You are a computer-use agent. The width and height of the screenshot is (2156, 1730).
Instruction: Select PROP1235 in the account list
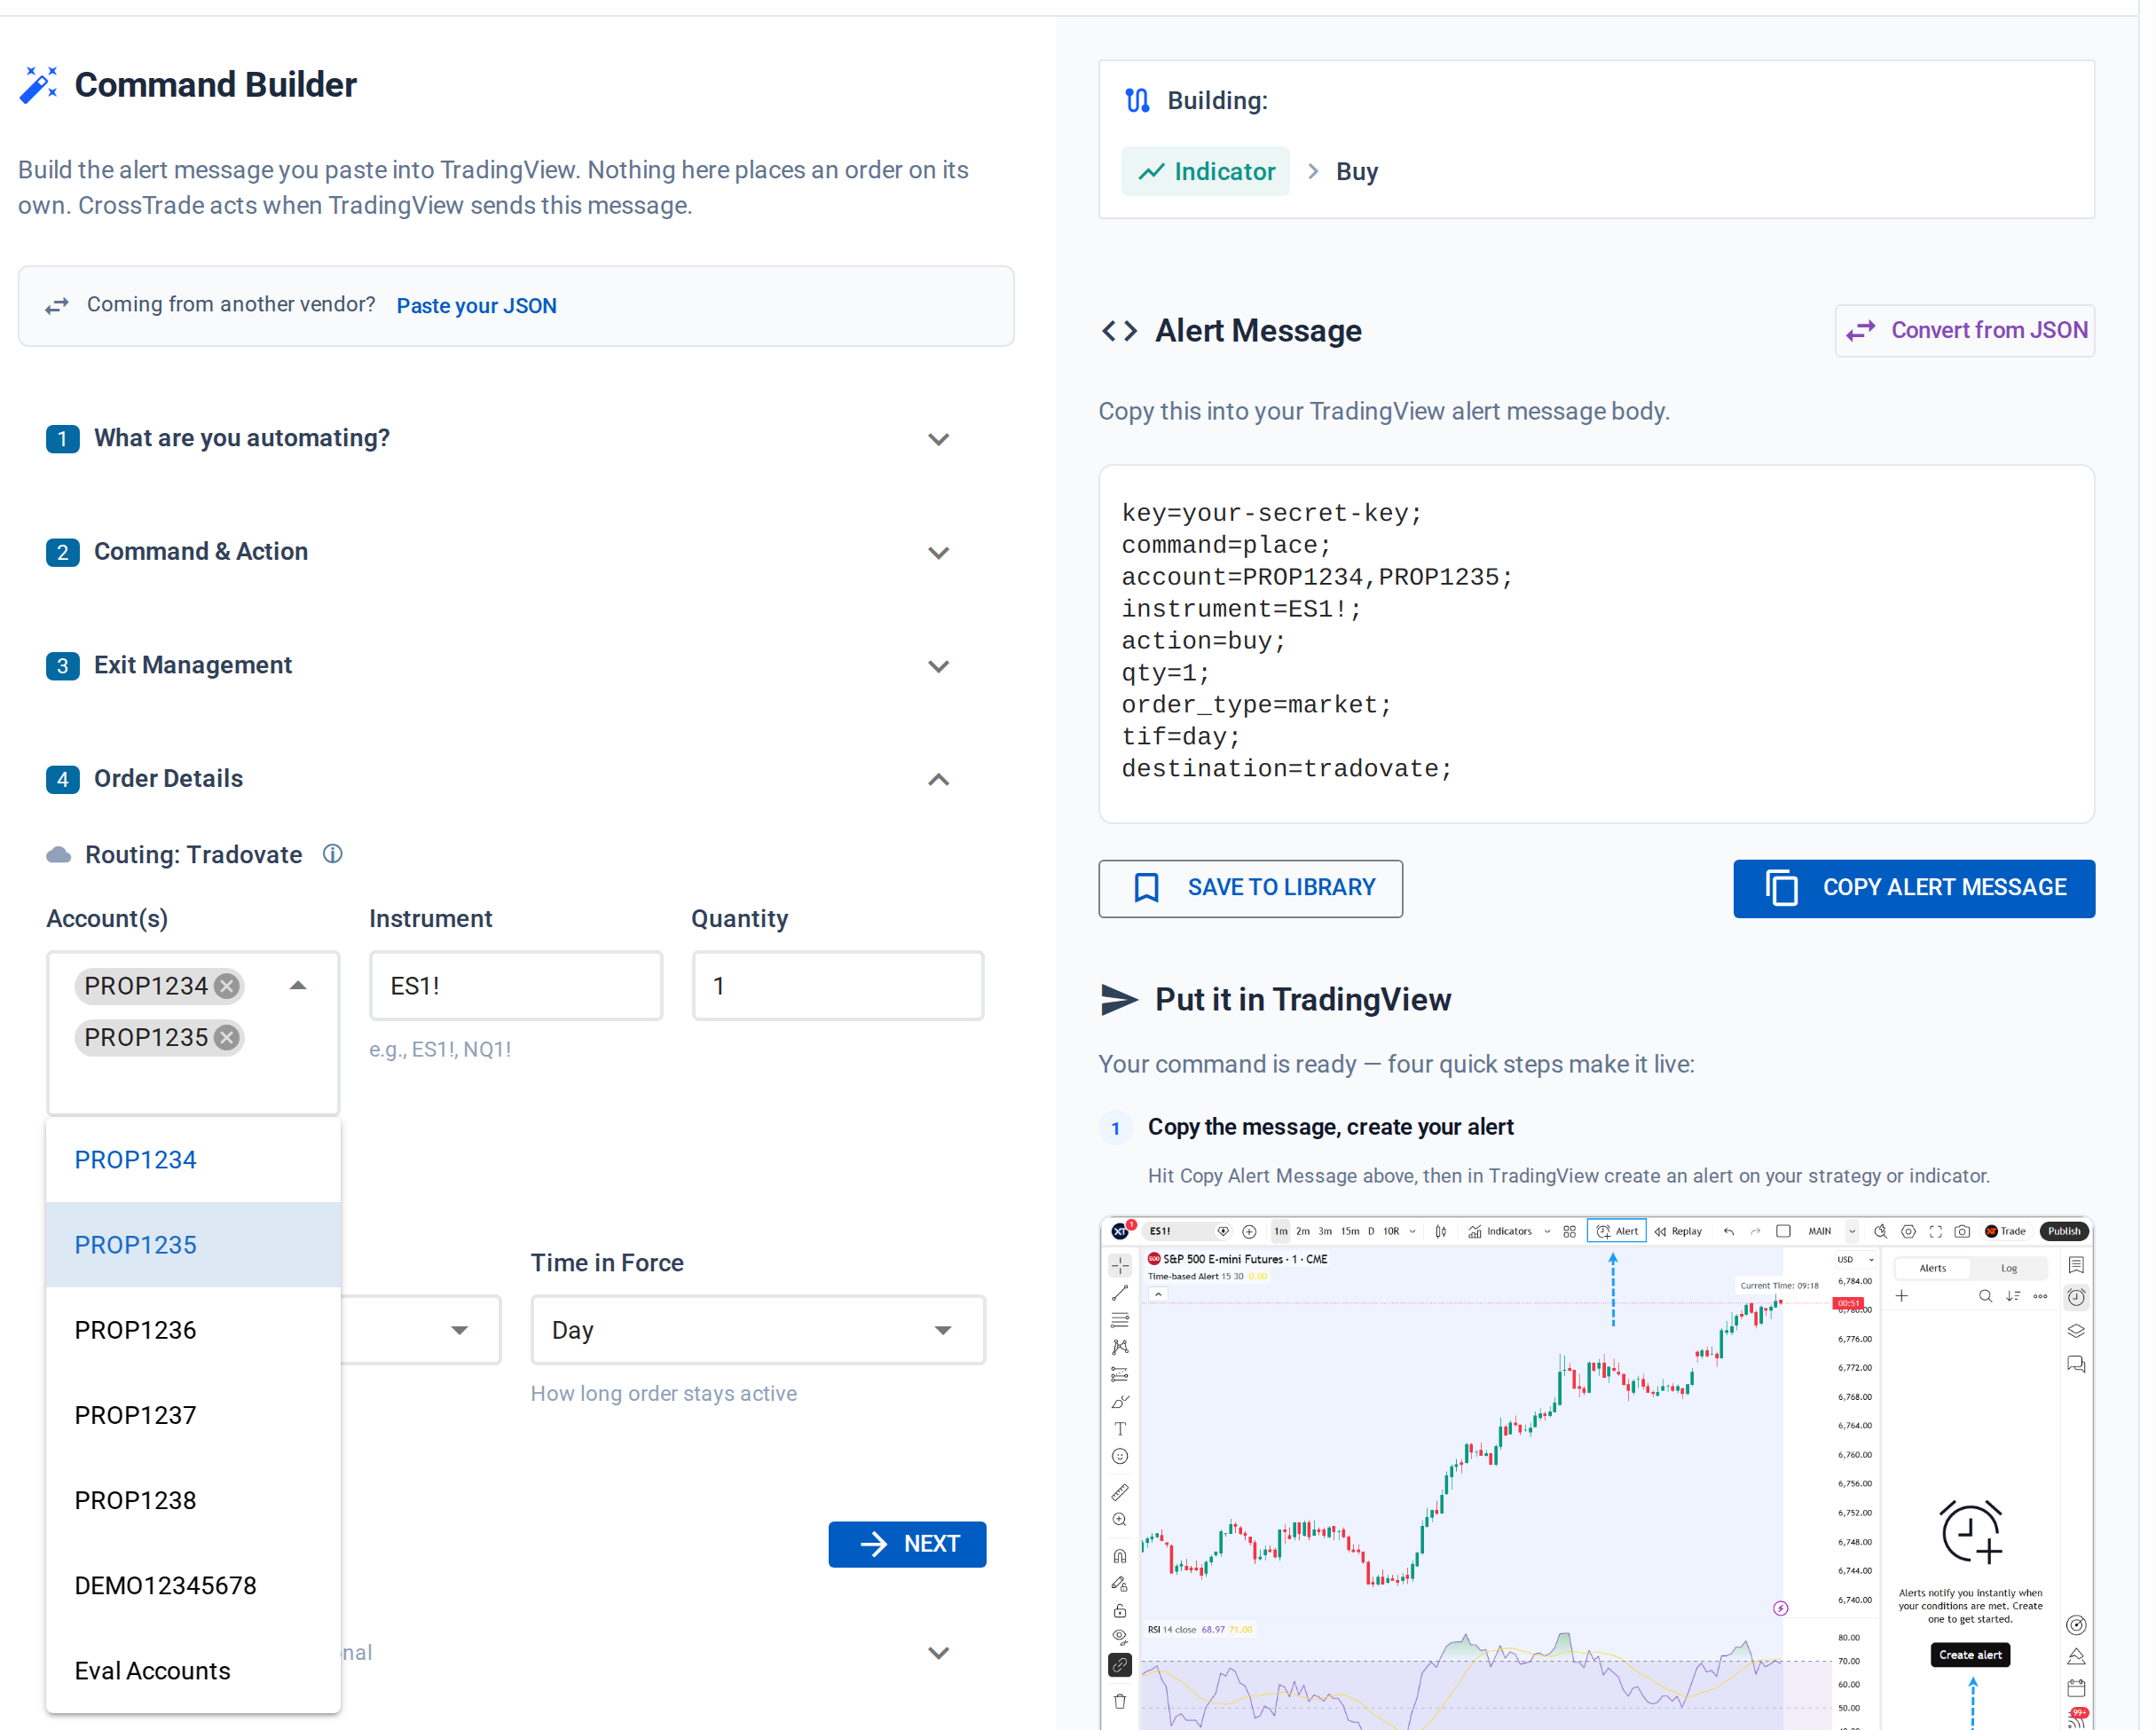pos(193,1245)
